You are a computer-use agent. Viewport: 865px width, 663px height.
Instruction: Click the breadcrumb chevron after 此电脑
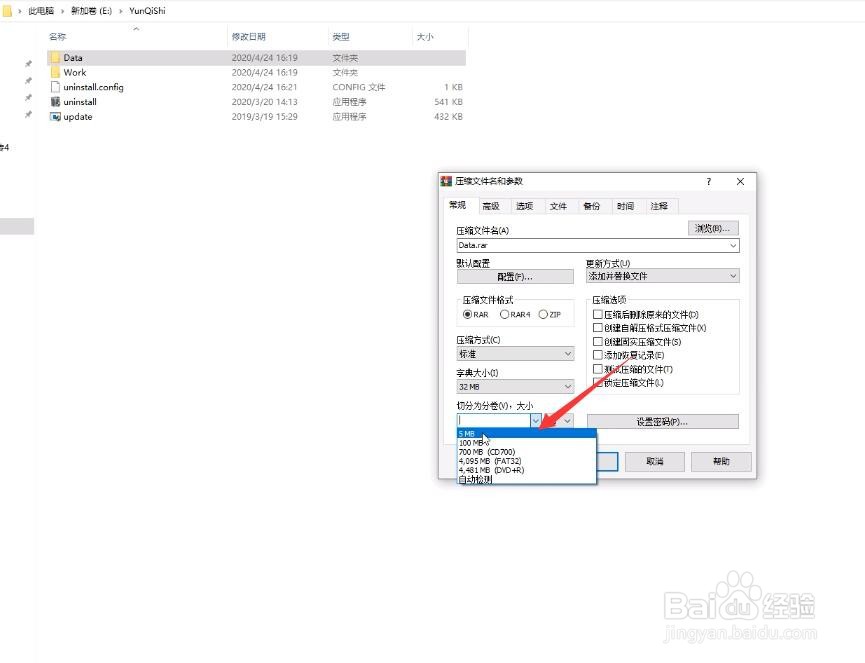pyautogui.click(x=62, y=11)
